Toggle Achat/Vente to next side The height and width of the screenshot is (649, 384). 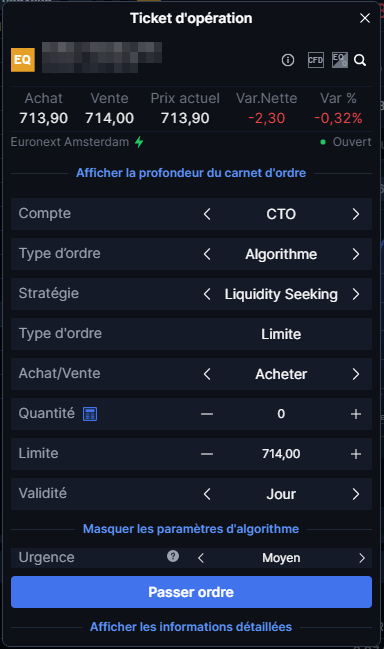[356, 374]
